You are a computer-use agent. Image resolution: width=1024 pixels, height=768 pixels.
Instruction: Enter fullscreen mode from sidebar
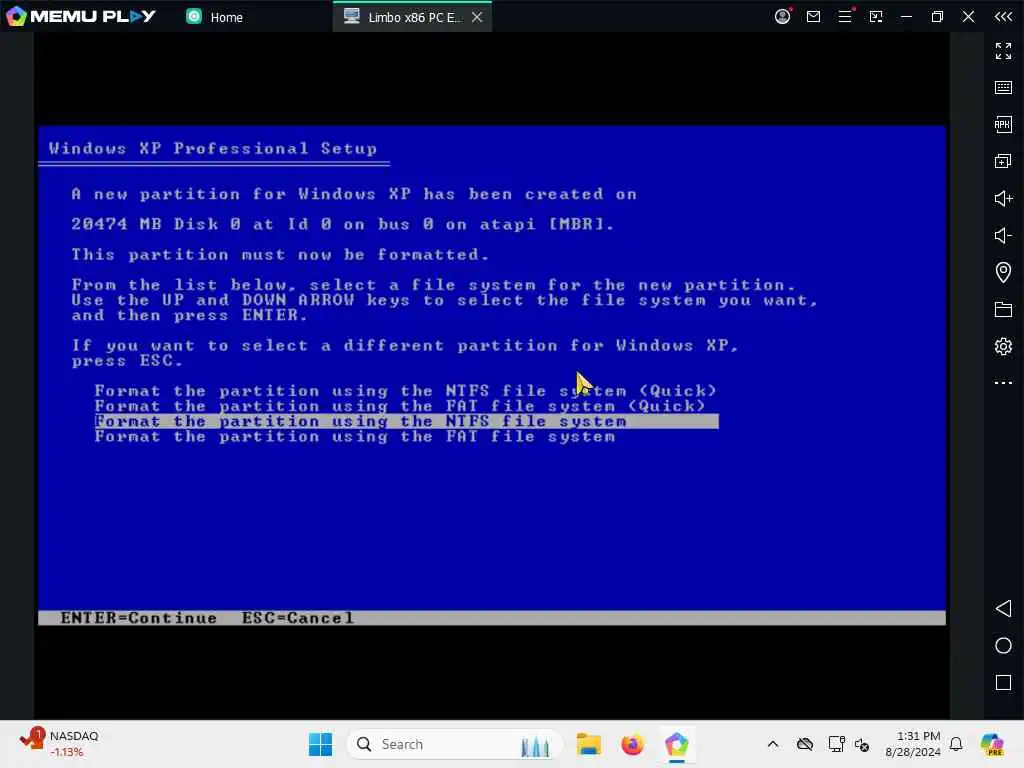pos(1003,51)
